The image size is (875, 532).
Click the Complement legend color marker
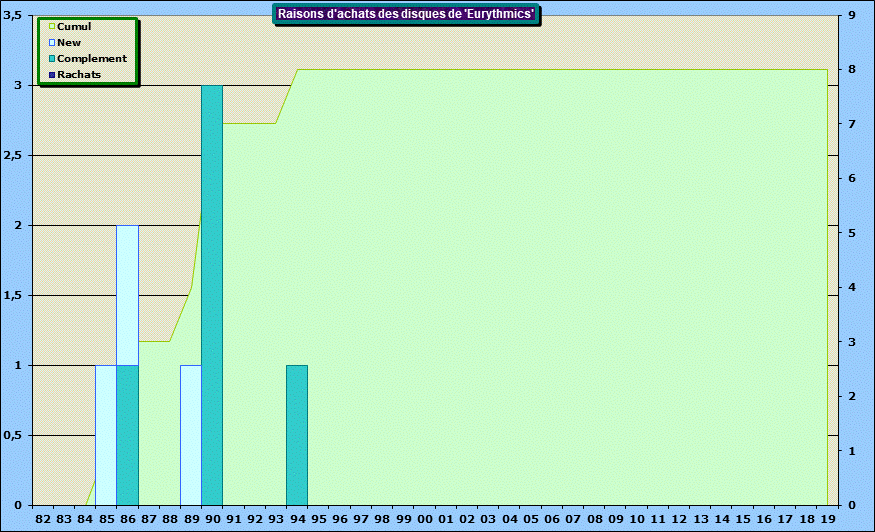click(52, 59)
